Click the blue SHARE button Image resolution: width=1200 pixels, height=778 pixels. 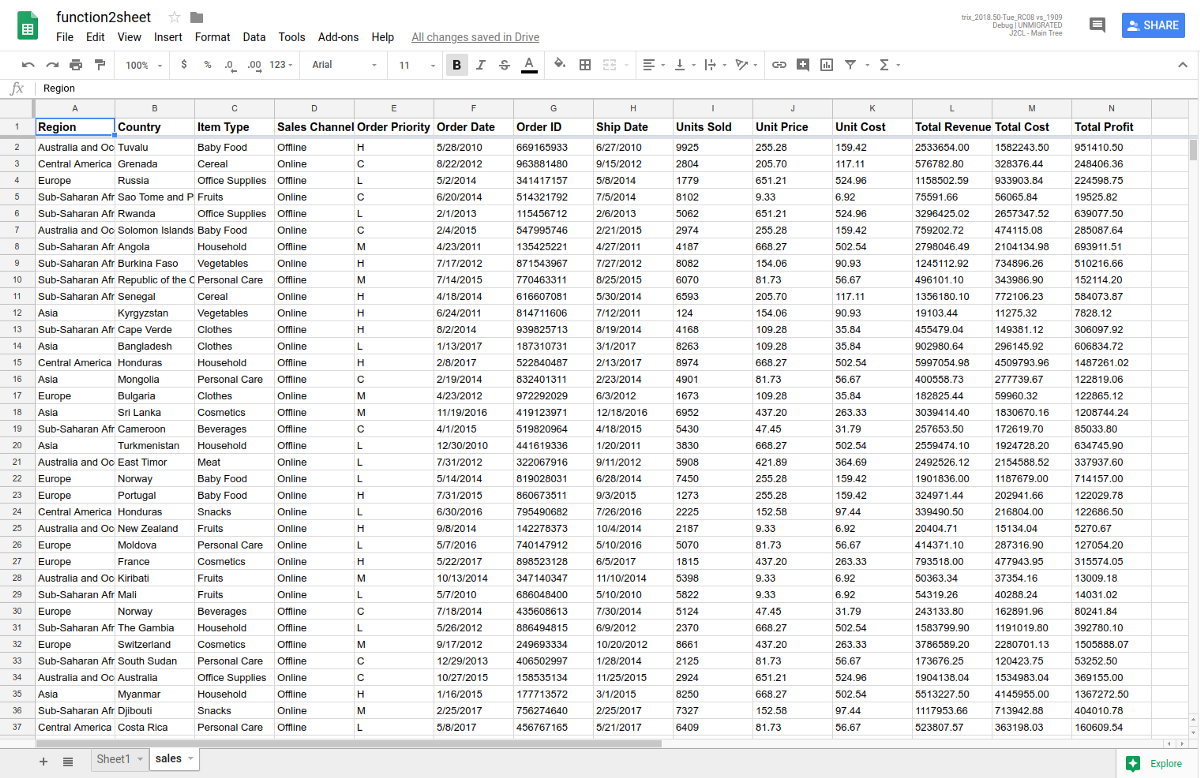[x=1153, y=26]
